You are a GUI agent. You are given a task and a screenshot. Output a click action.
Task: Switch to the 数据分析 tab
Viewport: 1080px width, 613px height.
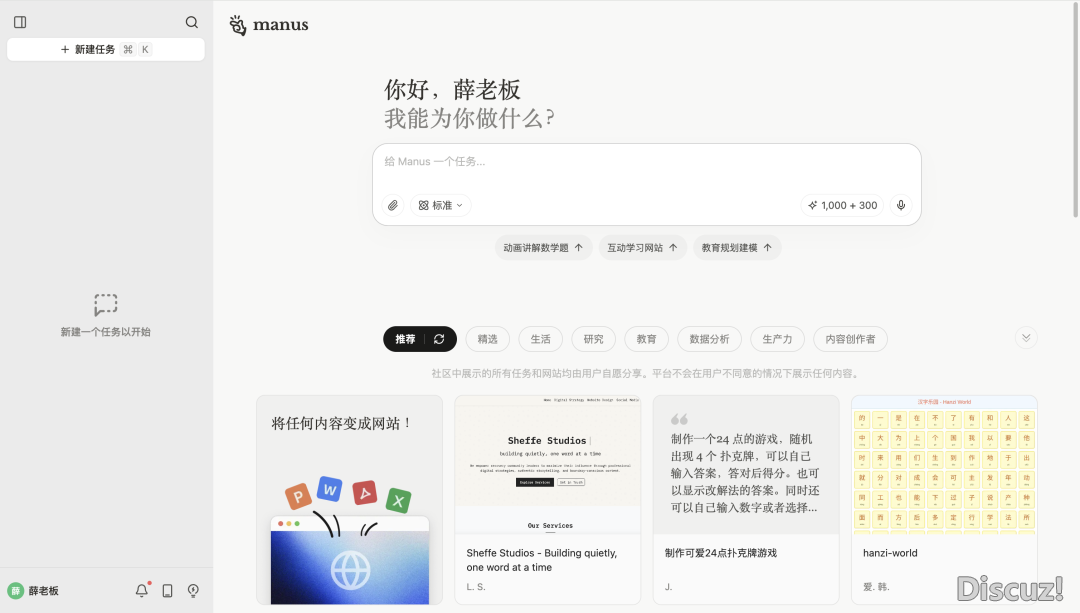(x=709, y=339)
